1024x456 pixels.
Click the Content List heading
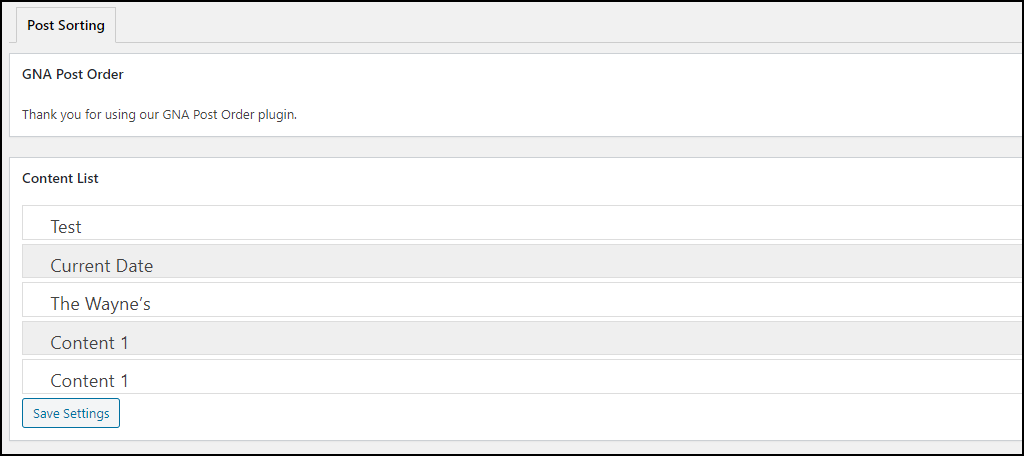[x=60, y=178]
